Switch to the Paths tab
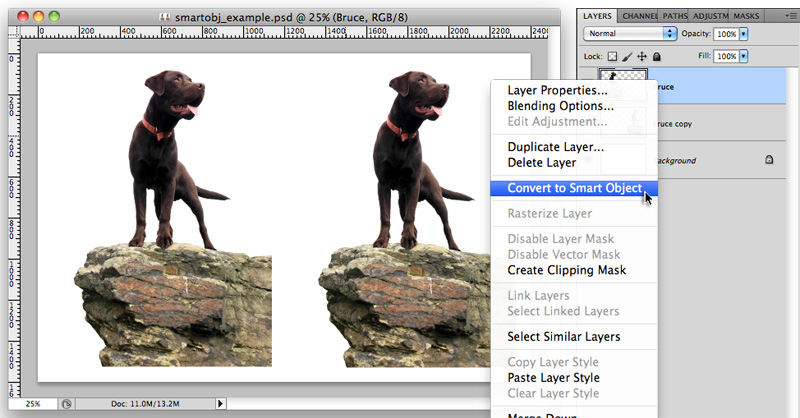The width and height of the screenshot is (800, 418). [673, 16]
